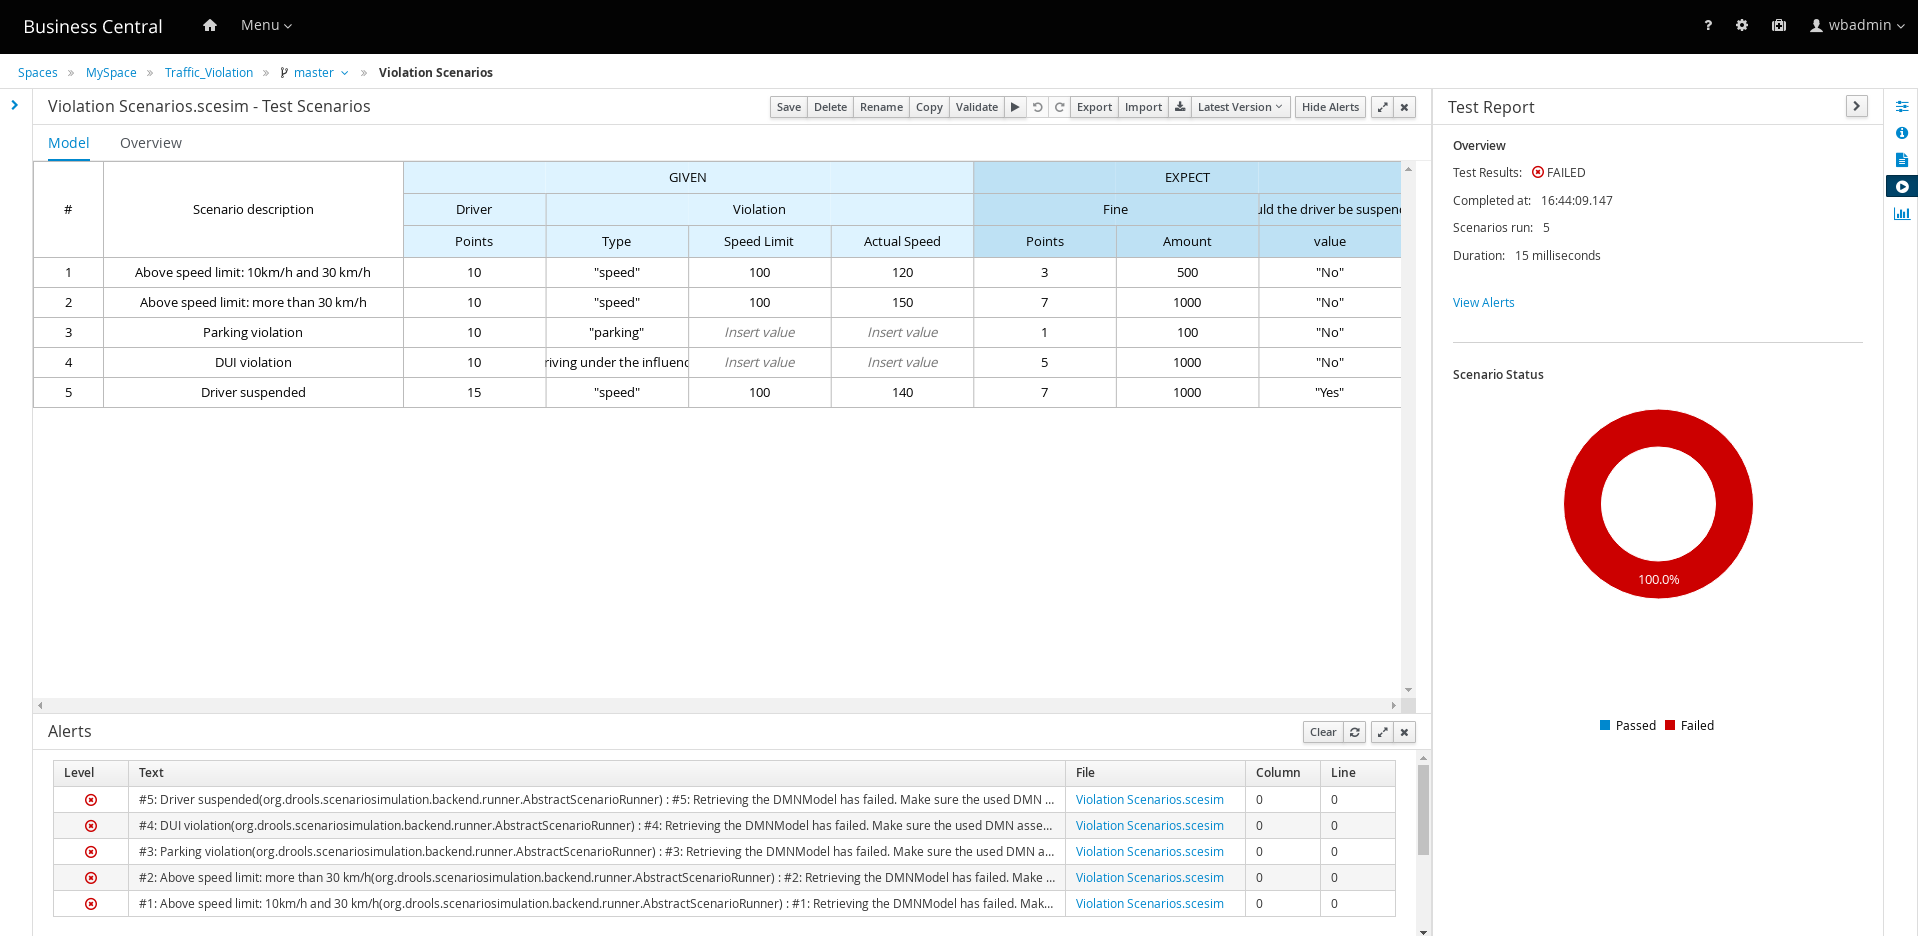Click the Export button

[1094, 107]
